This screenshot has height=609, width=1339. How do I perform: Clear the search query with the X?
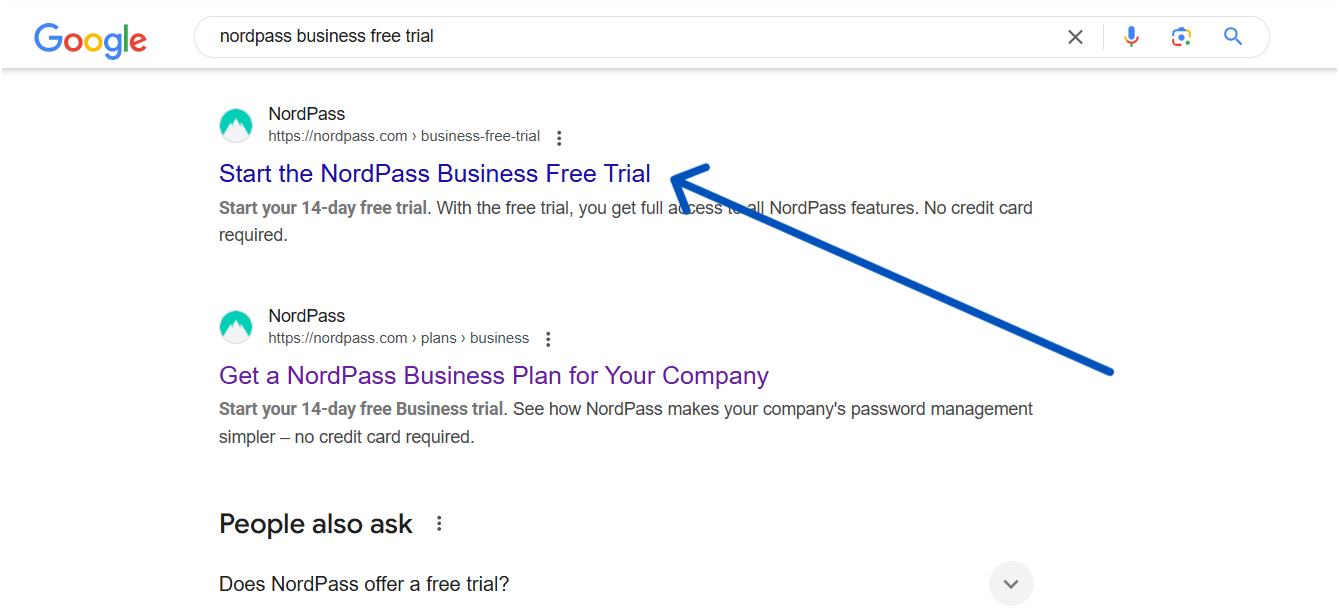[1075, 37]
